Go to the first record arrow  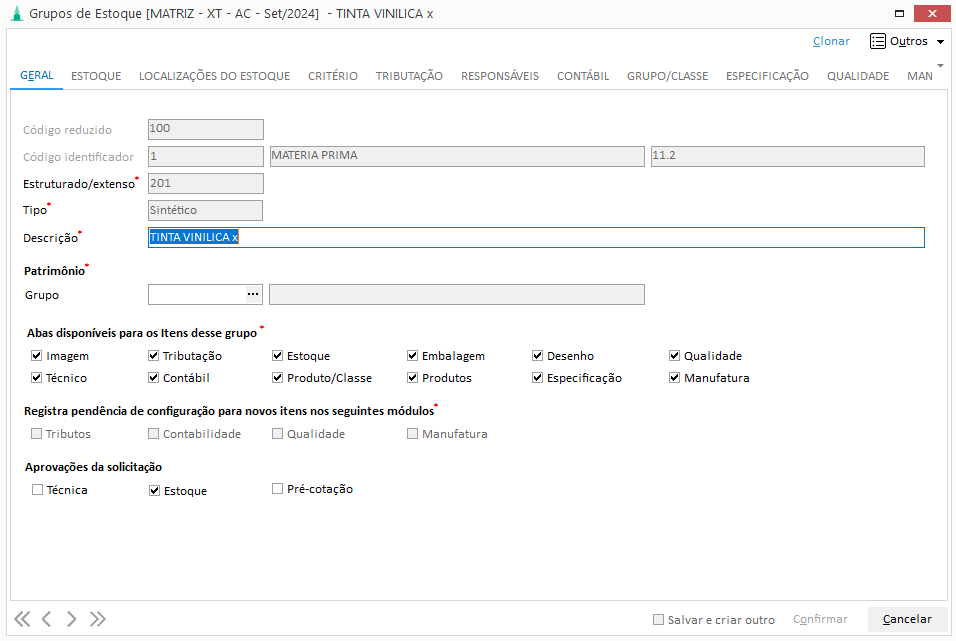tap(22, 619)
